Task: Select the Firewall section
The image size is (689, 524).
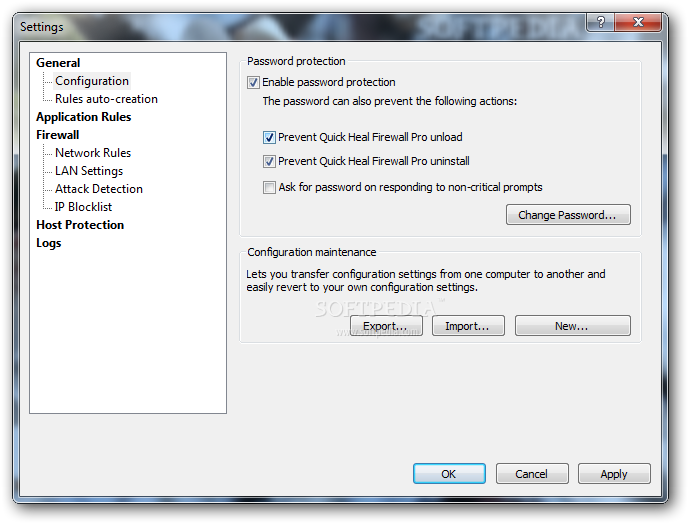Action: pos(58,135)
